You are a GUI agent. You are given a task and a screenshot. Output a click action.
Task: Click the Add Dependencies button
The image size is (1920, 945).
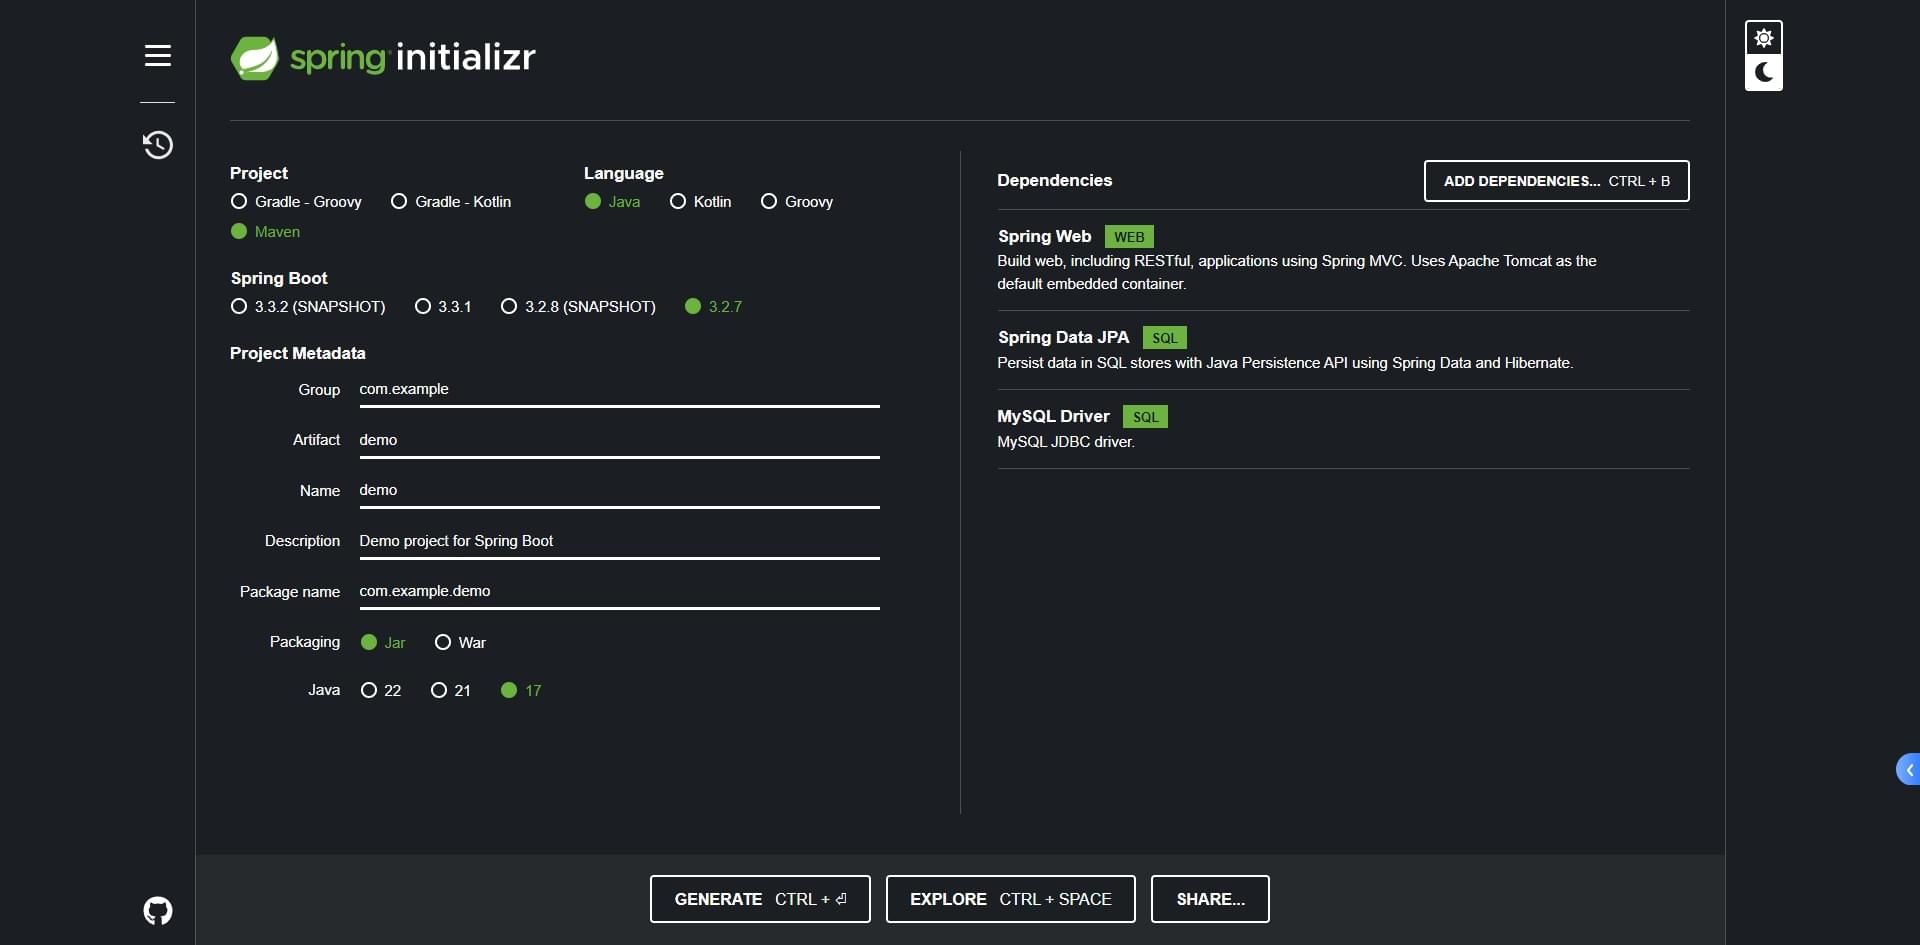(1556, 181)
